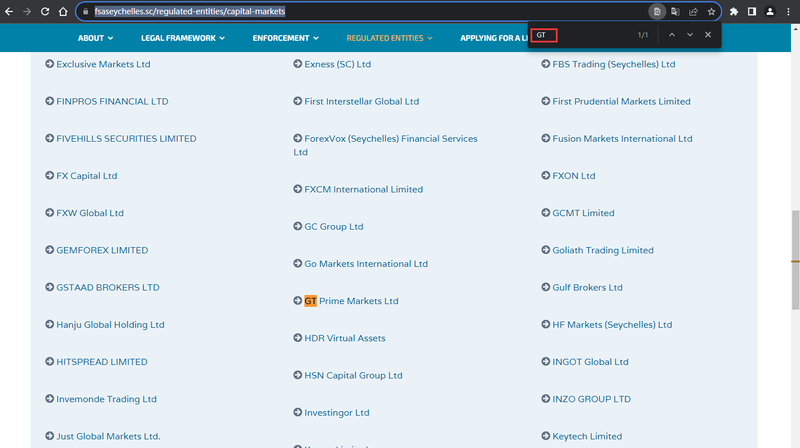Open the browser home page
This screenshot has width=800, height=448.
(63, 11)
